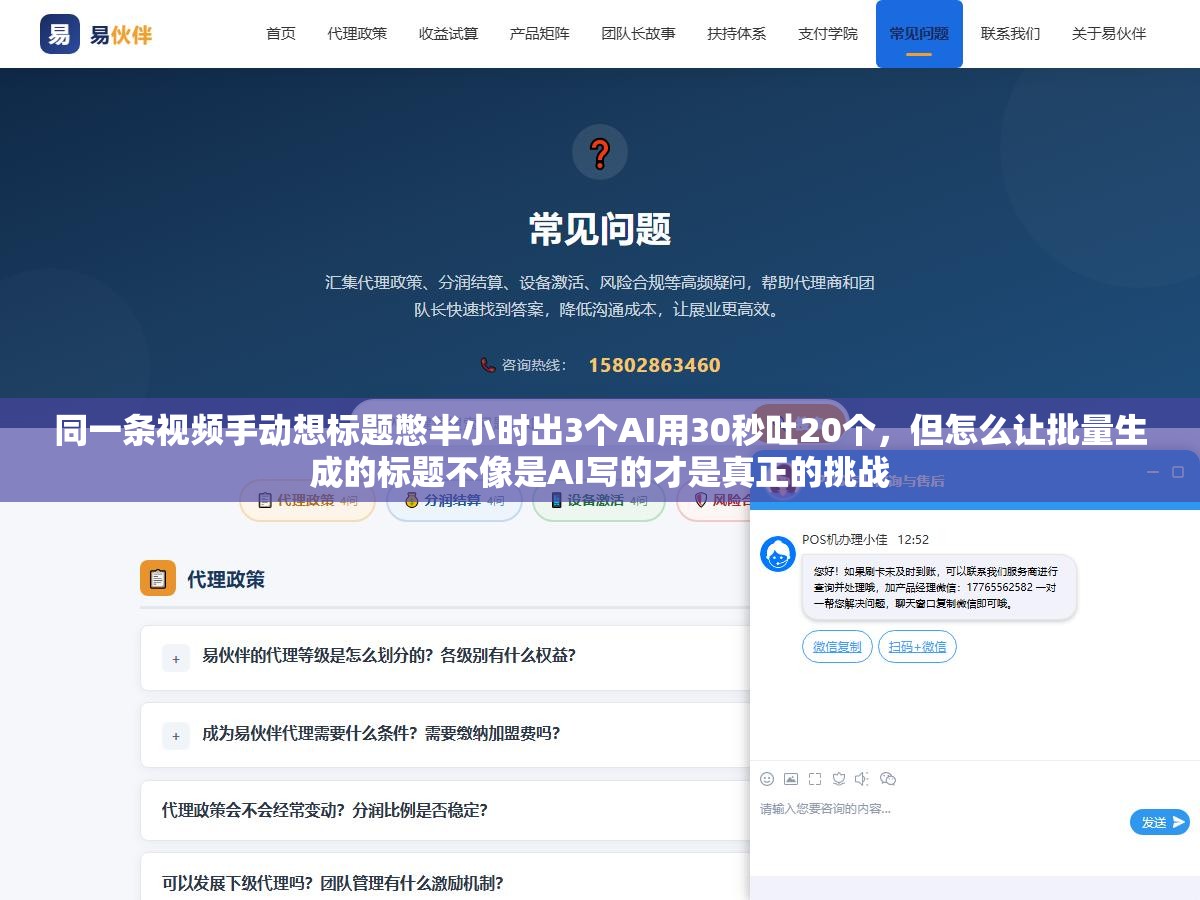This screenshot has width=1200, height=900.
Task: Select the active 常见问题 nav tab
Action: tap(919, 34)
